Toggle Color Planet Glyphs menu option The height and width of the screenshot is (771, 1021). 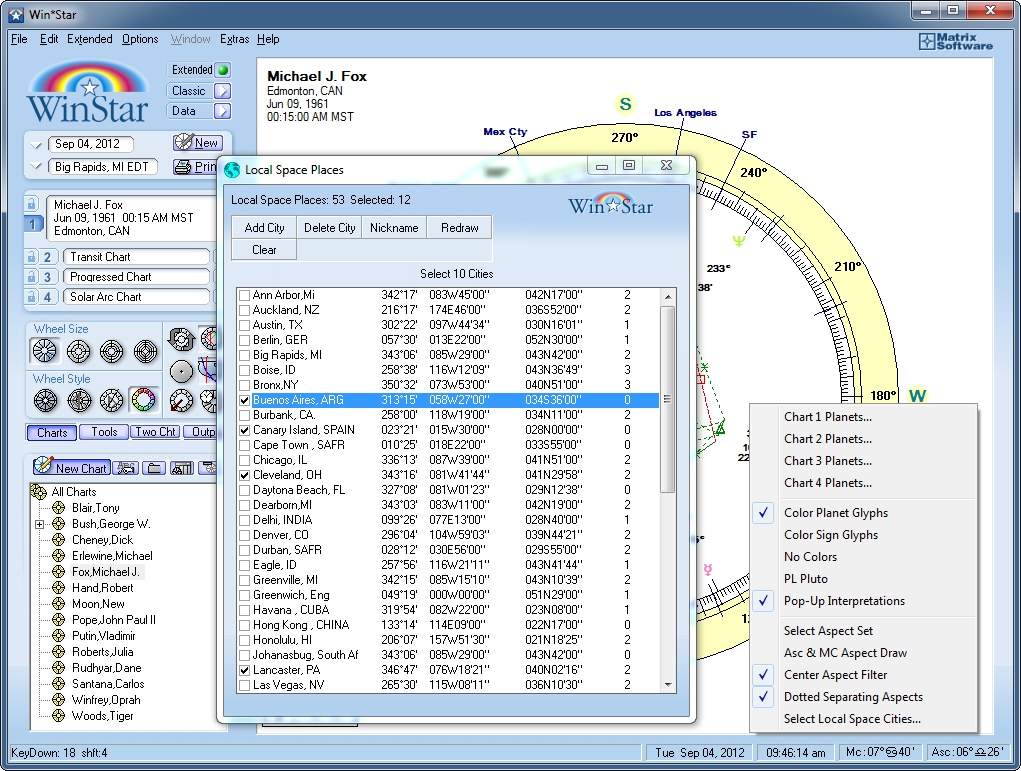[835, 512]
